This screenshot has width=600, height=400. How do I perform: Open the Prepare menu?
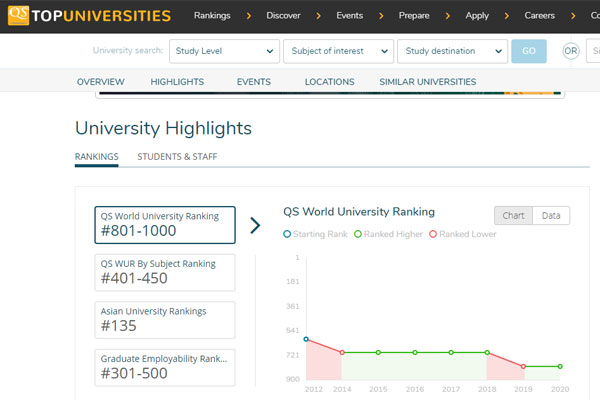414,16
